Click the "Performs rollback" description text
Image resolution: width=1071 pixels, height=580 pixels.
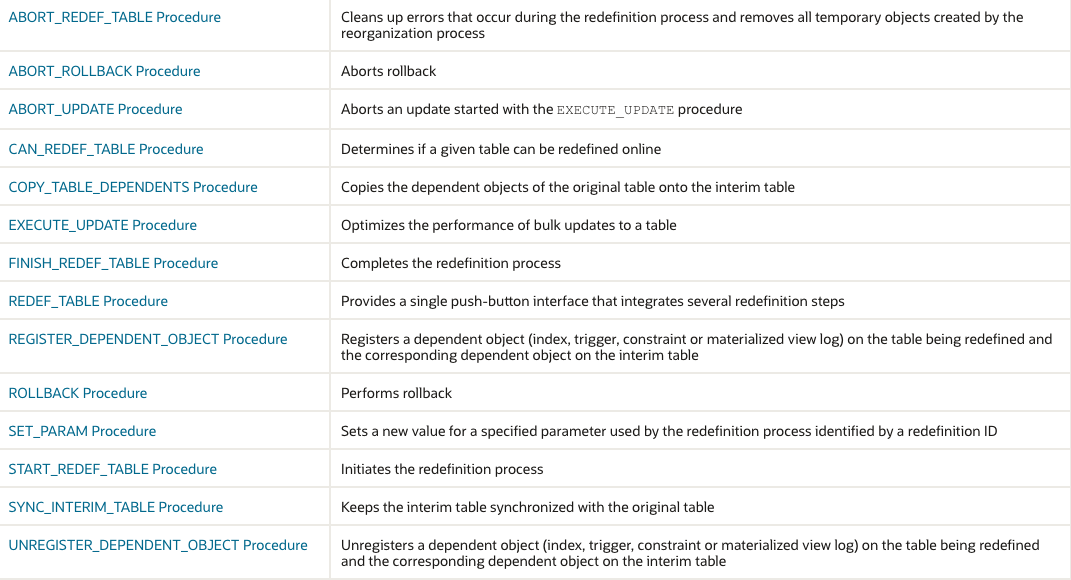coord(396,393)
